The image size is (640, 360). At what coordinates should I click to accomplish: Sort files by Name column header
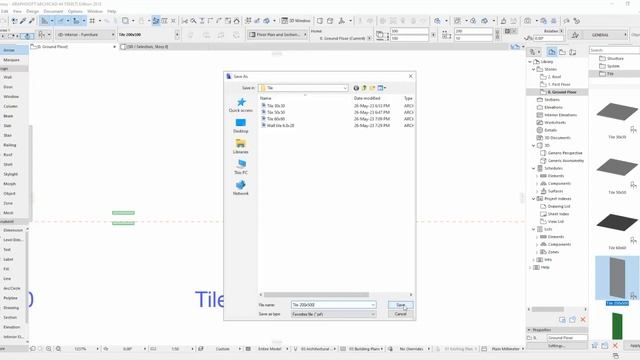pyautogui.click(x=266, y=98)
